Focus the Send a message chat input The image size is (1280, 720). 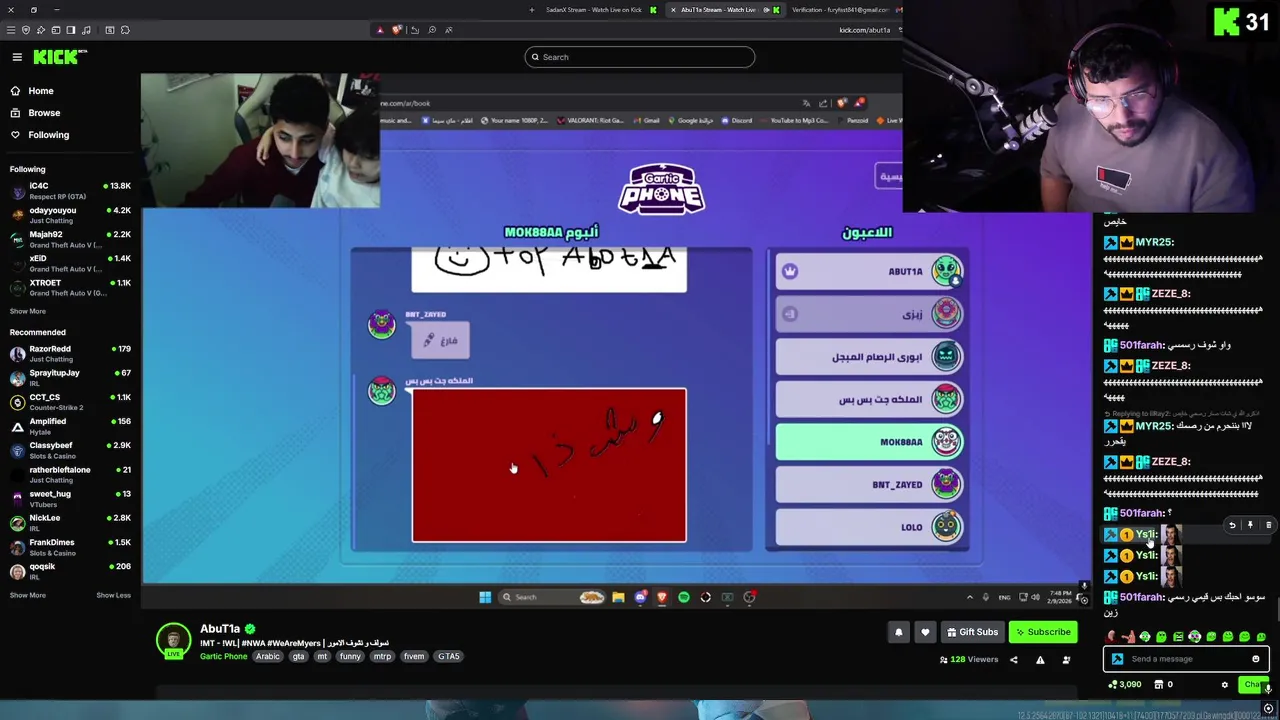tap(1186, 659)
